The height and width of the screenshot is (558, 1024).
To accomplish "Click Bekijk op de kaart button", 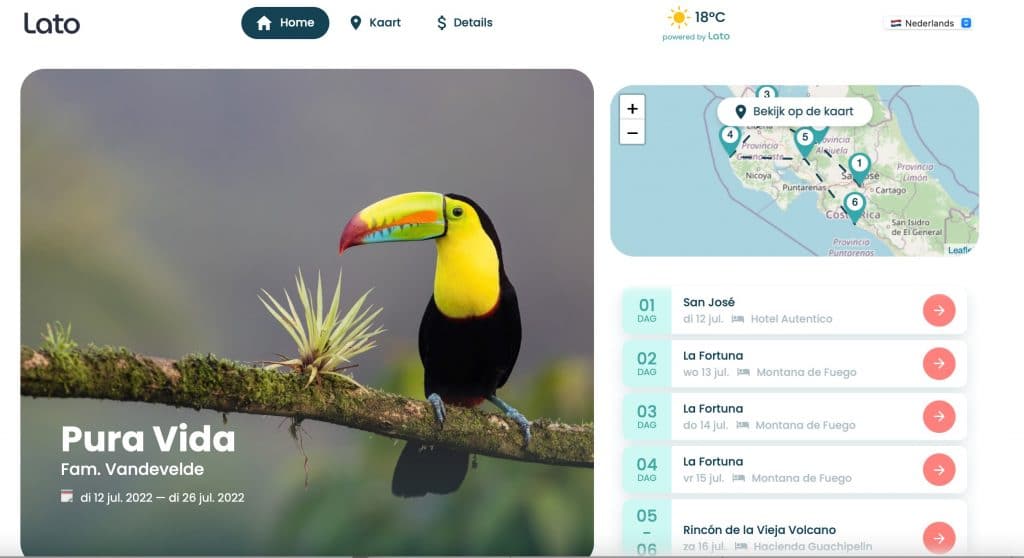I will click(795, 112).
